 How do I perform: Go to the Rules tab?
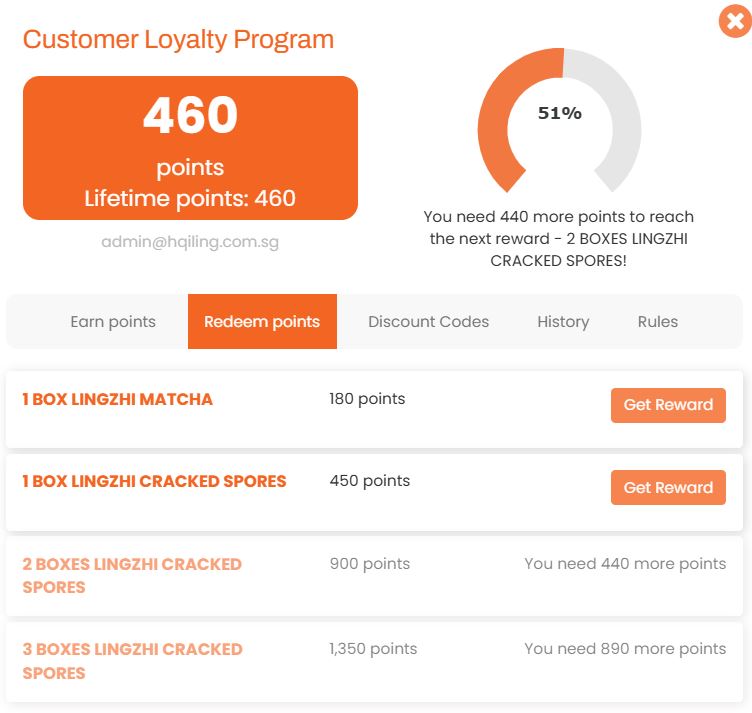658,322
